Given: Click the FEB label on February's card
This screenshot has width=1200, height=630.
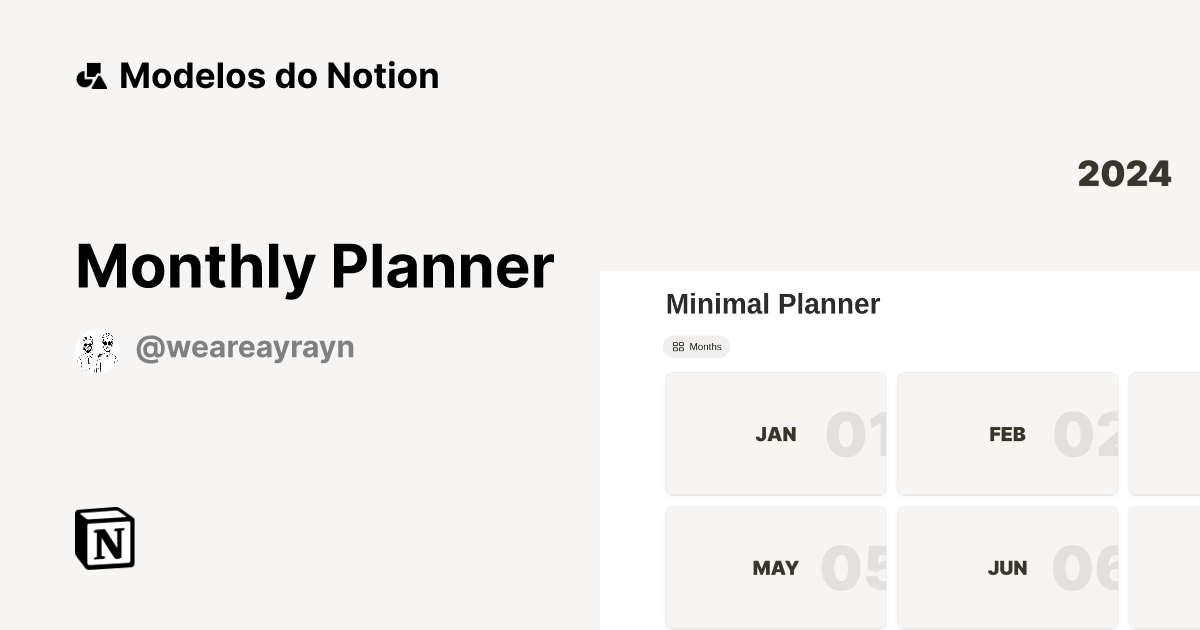Looking at the screenshot, I should click(1007, 434).
